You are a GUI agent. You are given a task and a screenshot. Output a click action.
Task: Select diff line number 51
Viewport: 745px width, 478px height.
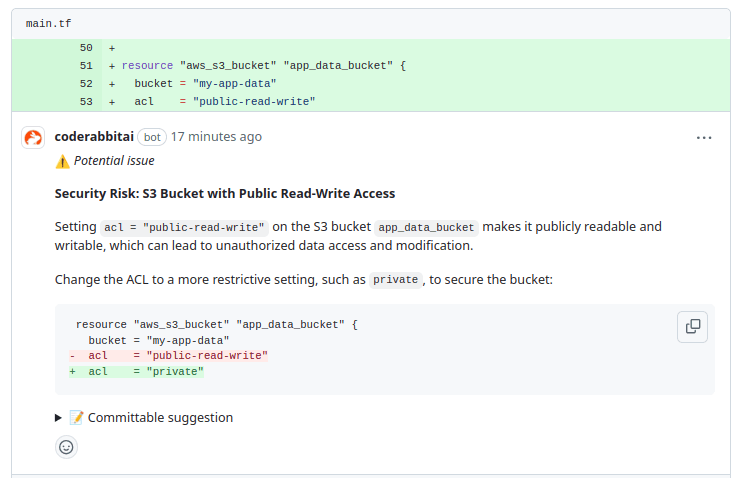(86, 66)
